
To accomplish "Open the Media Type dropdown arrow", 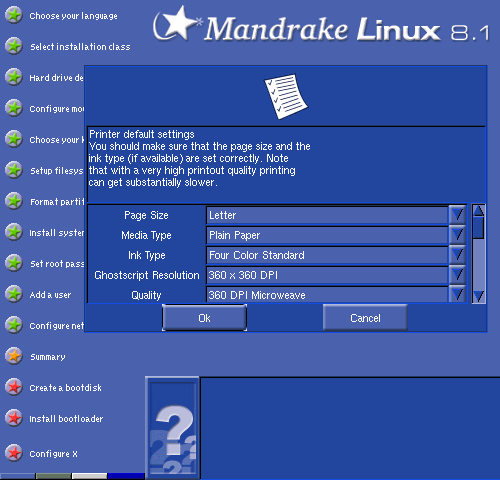I will [457, 235].
